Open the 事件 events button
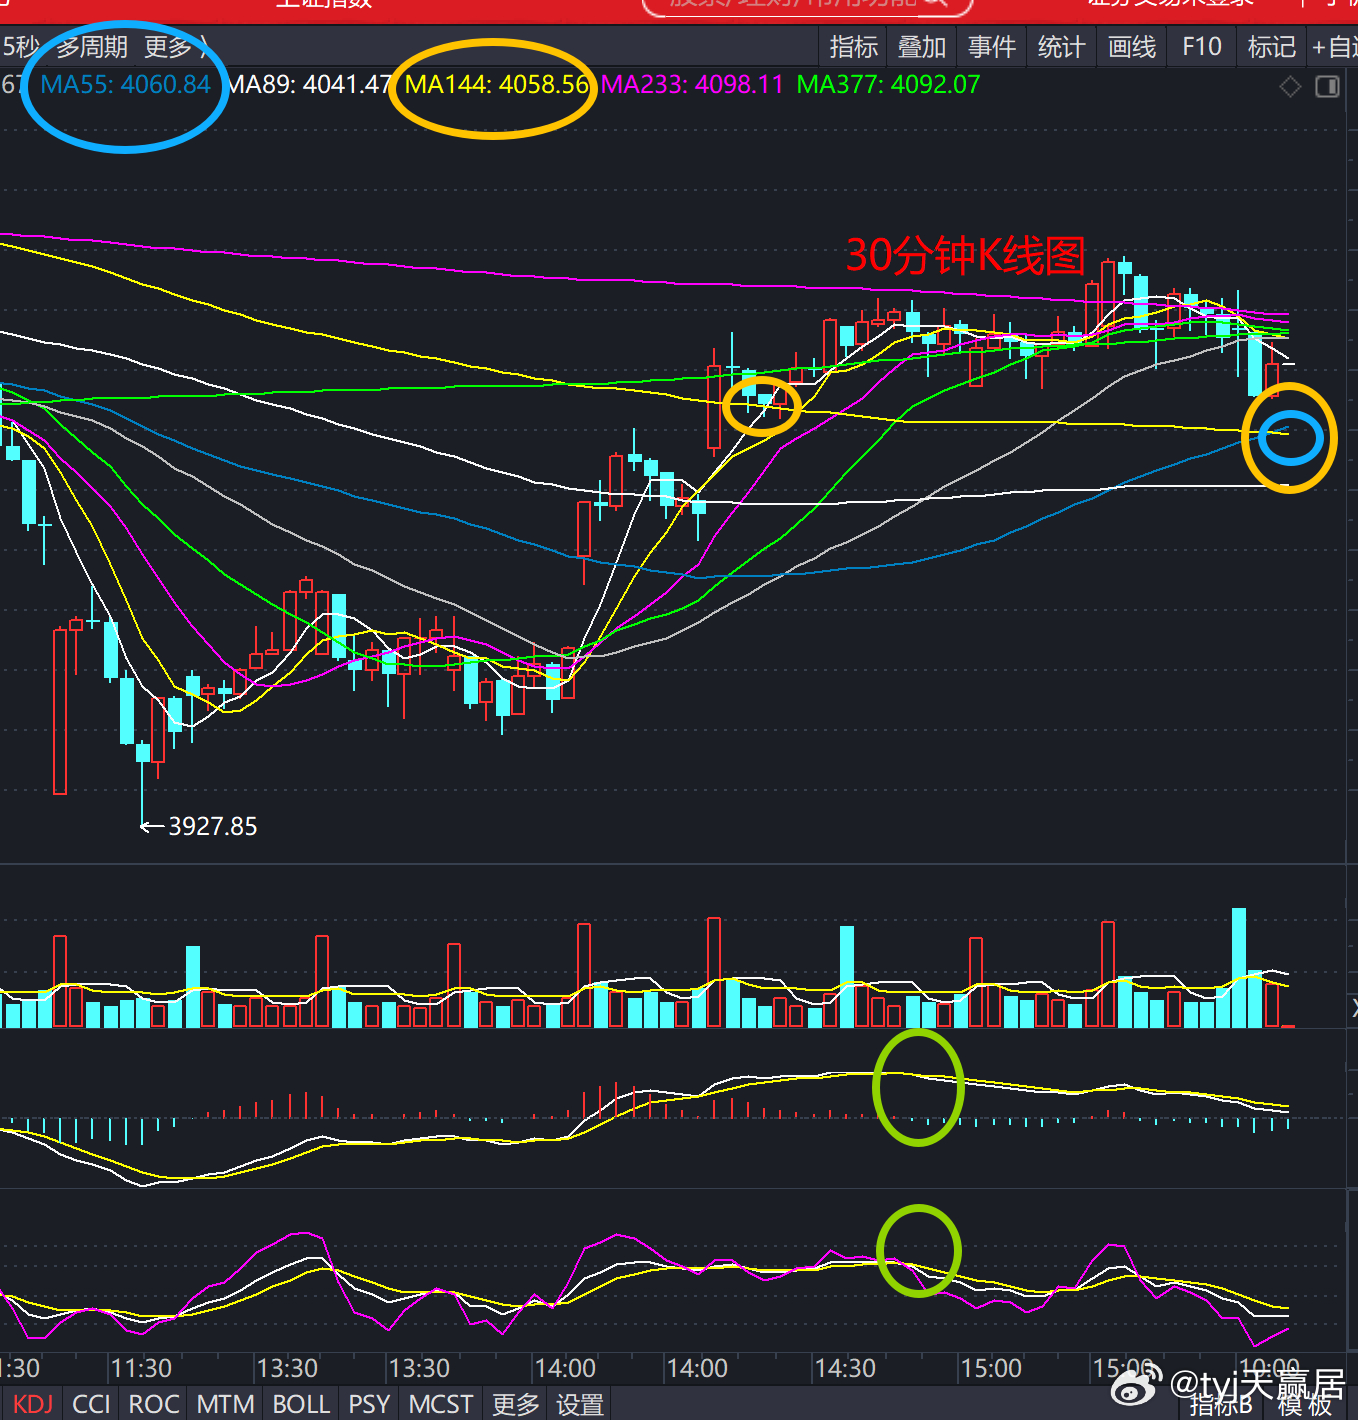 991,47
